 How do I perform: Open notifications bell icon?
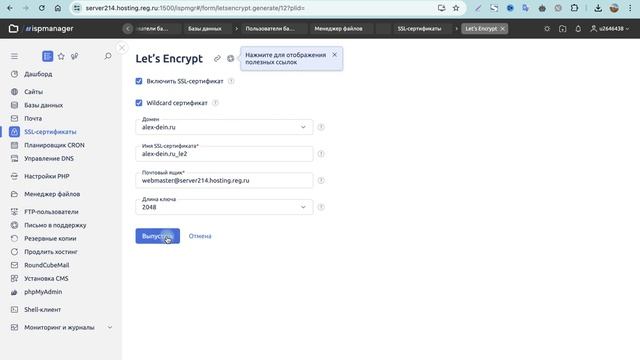click(x=578, y=29)
